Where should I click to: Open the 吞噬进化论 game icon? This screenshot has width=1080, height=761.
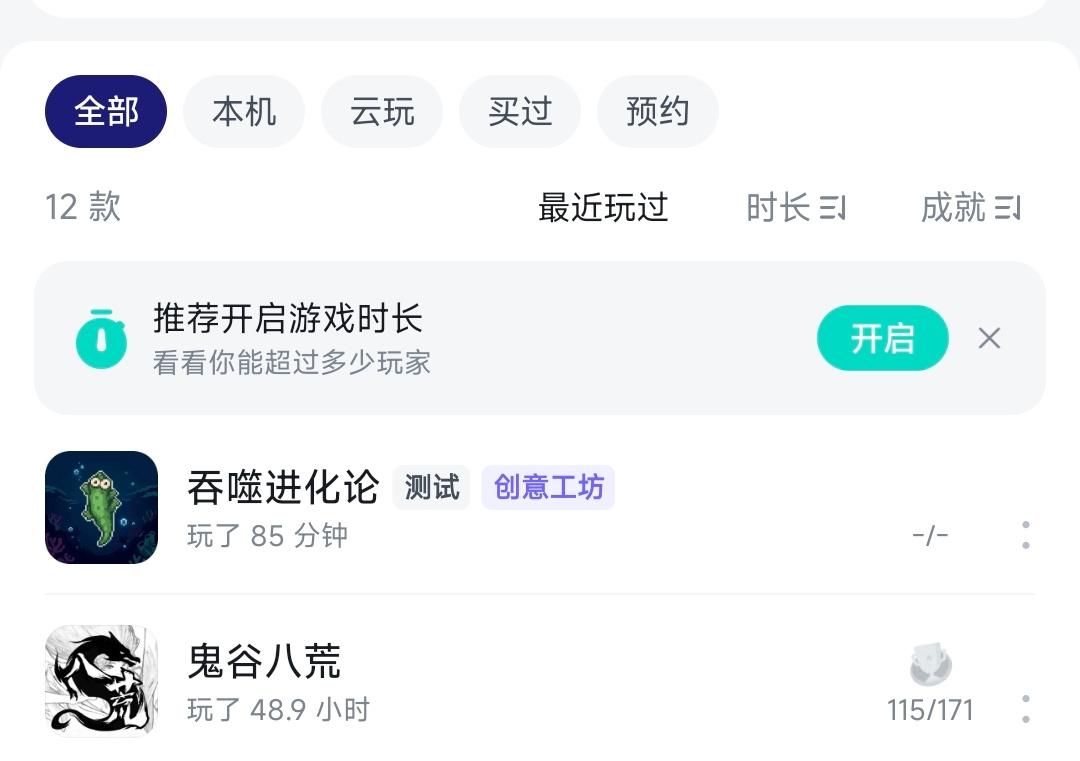(101, 508)
